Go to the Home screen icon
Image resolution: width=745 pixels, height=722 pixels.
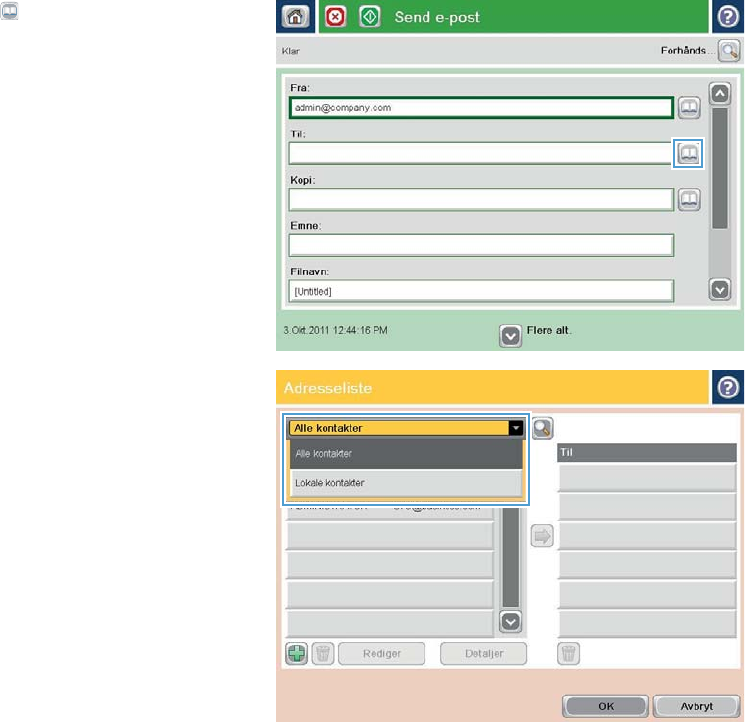pos(295,17)
